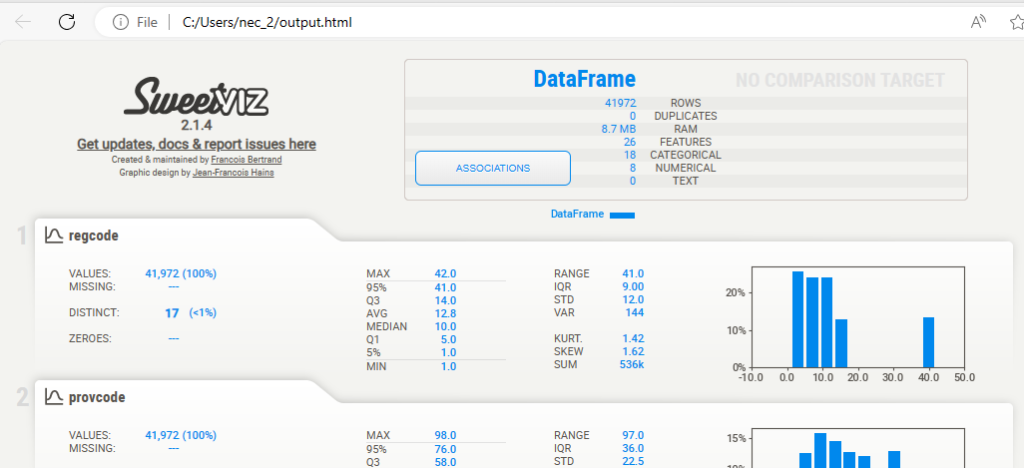This screenshot has height=468, width=1024.
Task: Open the Get updates, docs & report issues link
Action: (196, 145)
